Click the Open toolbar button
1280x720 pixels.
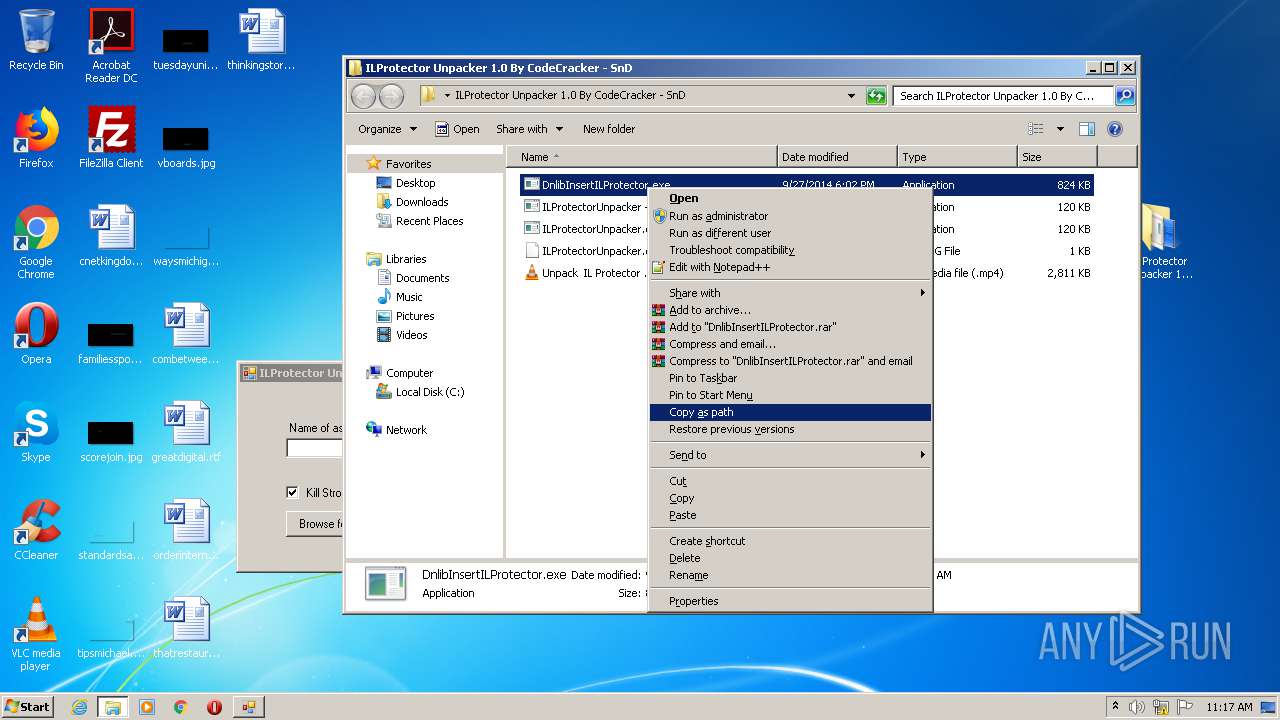[x=457, y=129]
